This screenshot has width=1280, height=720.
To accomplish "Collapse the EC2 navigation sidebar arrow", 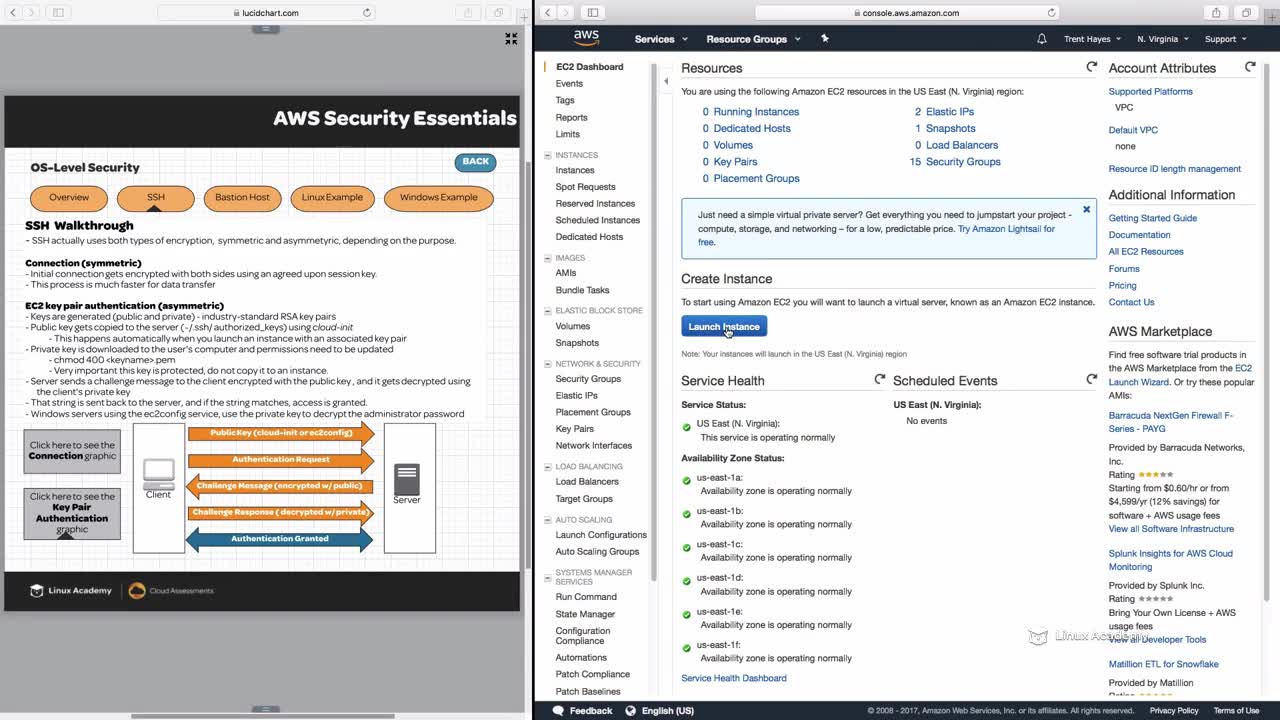I will (x=666, y=81).
